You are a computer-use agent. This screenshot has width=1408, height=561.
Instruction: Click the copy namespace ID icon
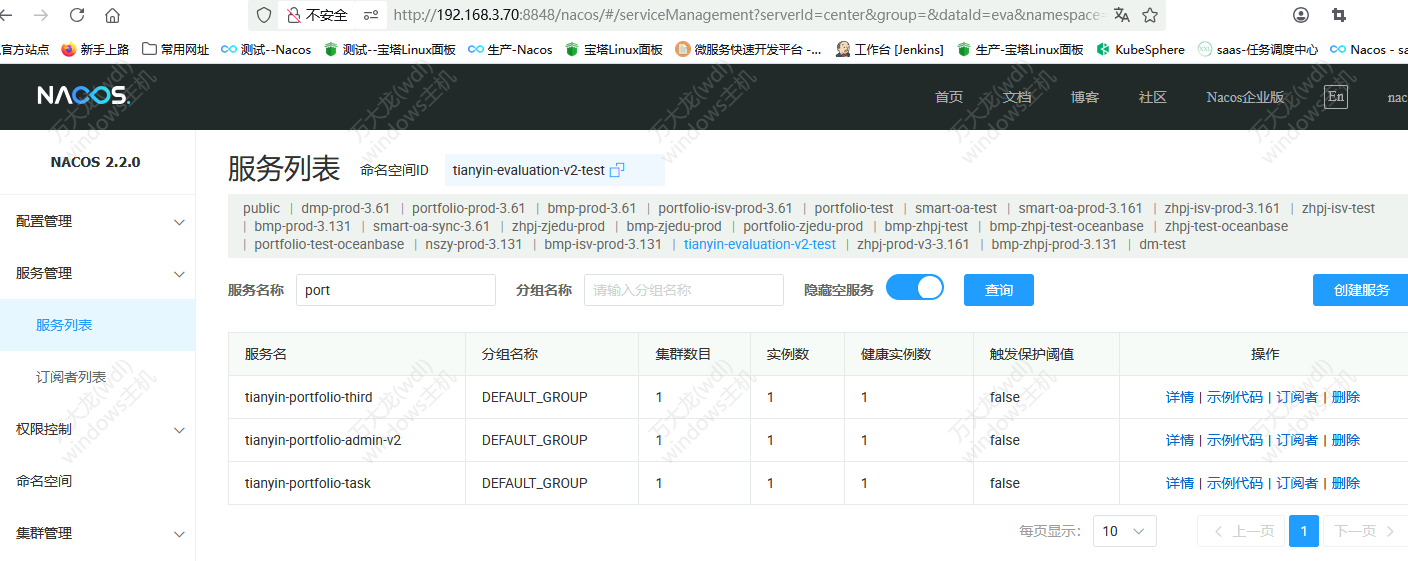(617, 170)
